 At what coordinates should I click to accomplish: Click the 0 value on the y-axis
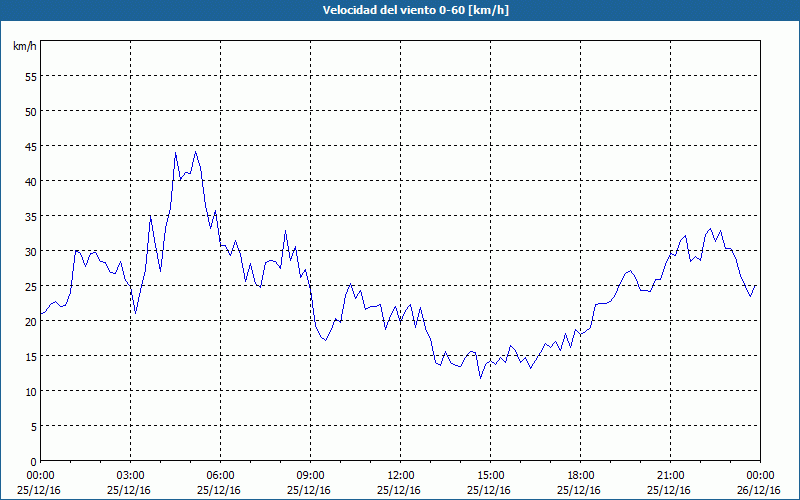point(34,462)
